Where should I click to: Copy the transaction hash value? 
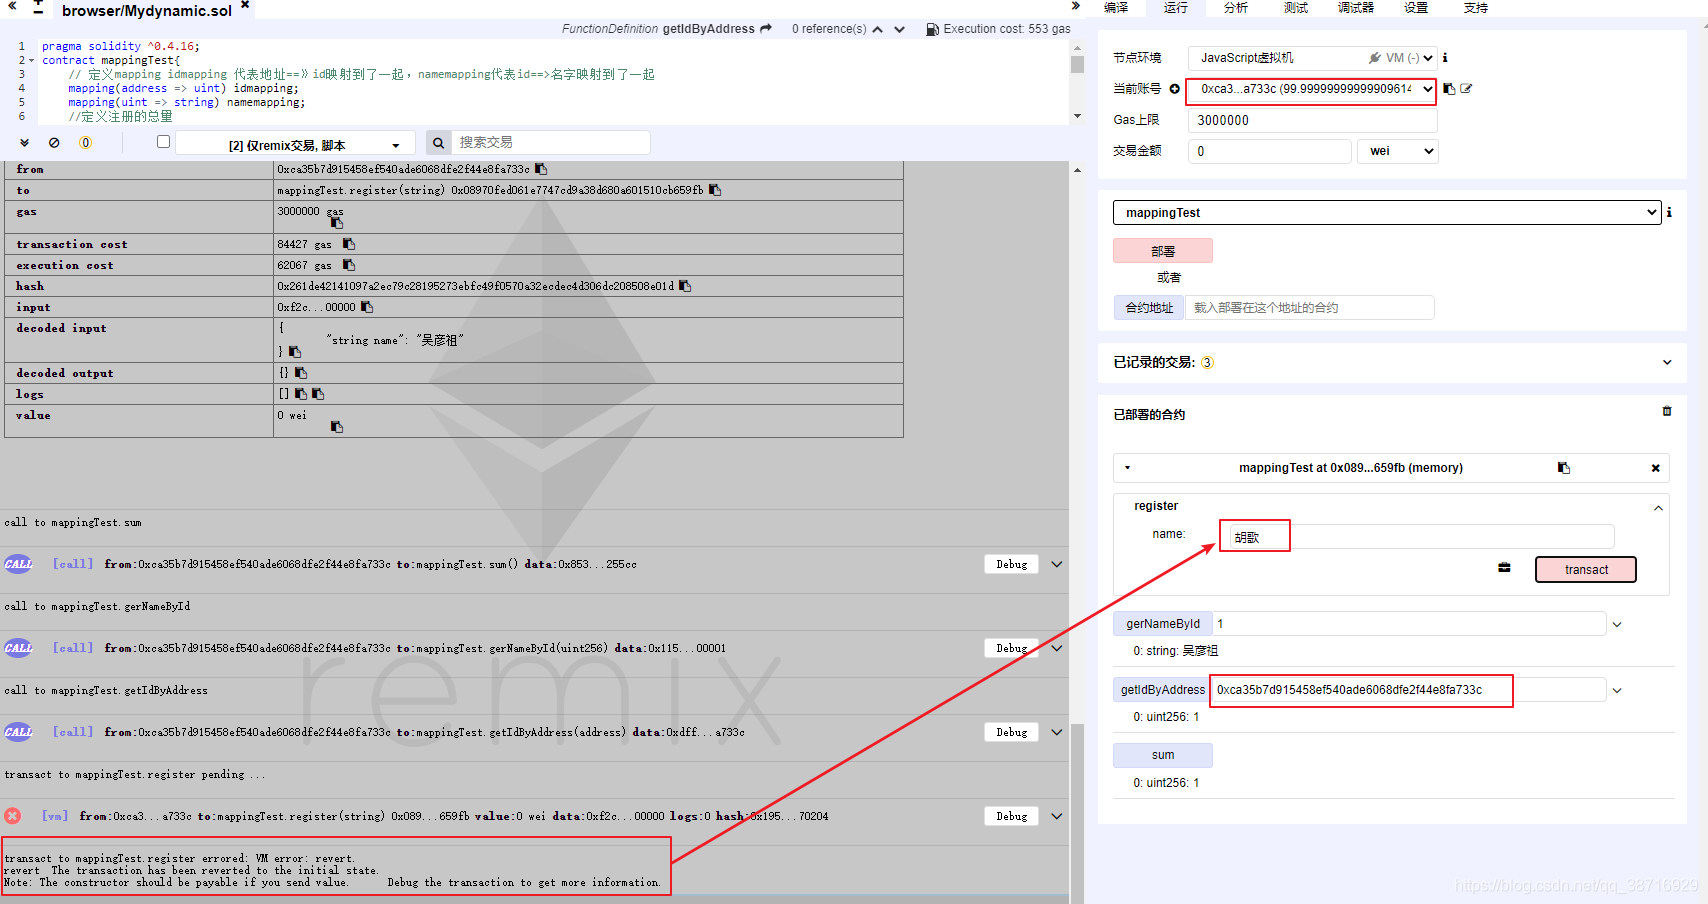pyautogui.click(x=685, y=286)
